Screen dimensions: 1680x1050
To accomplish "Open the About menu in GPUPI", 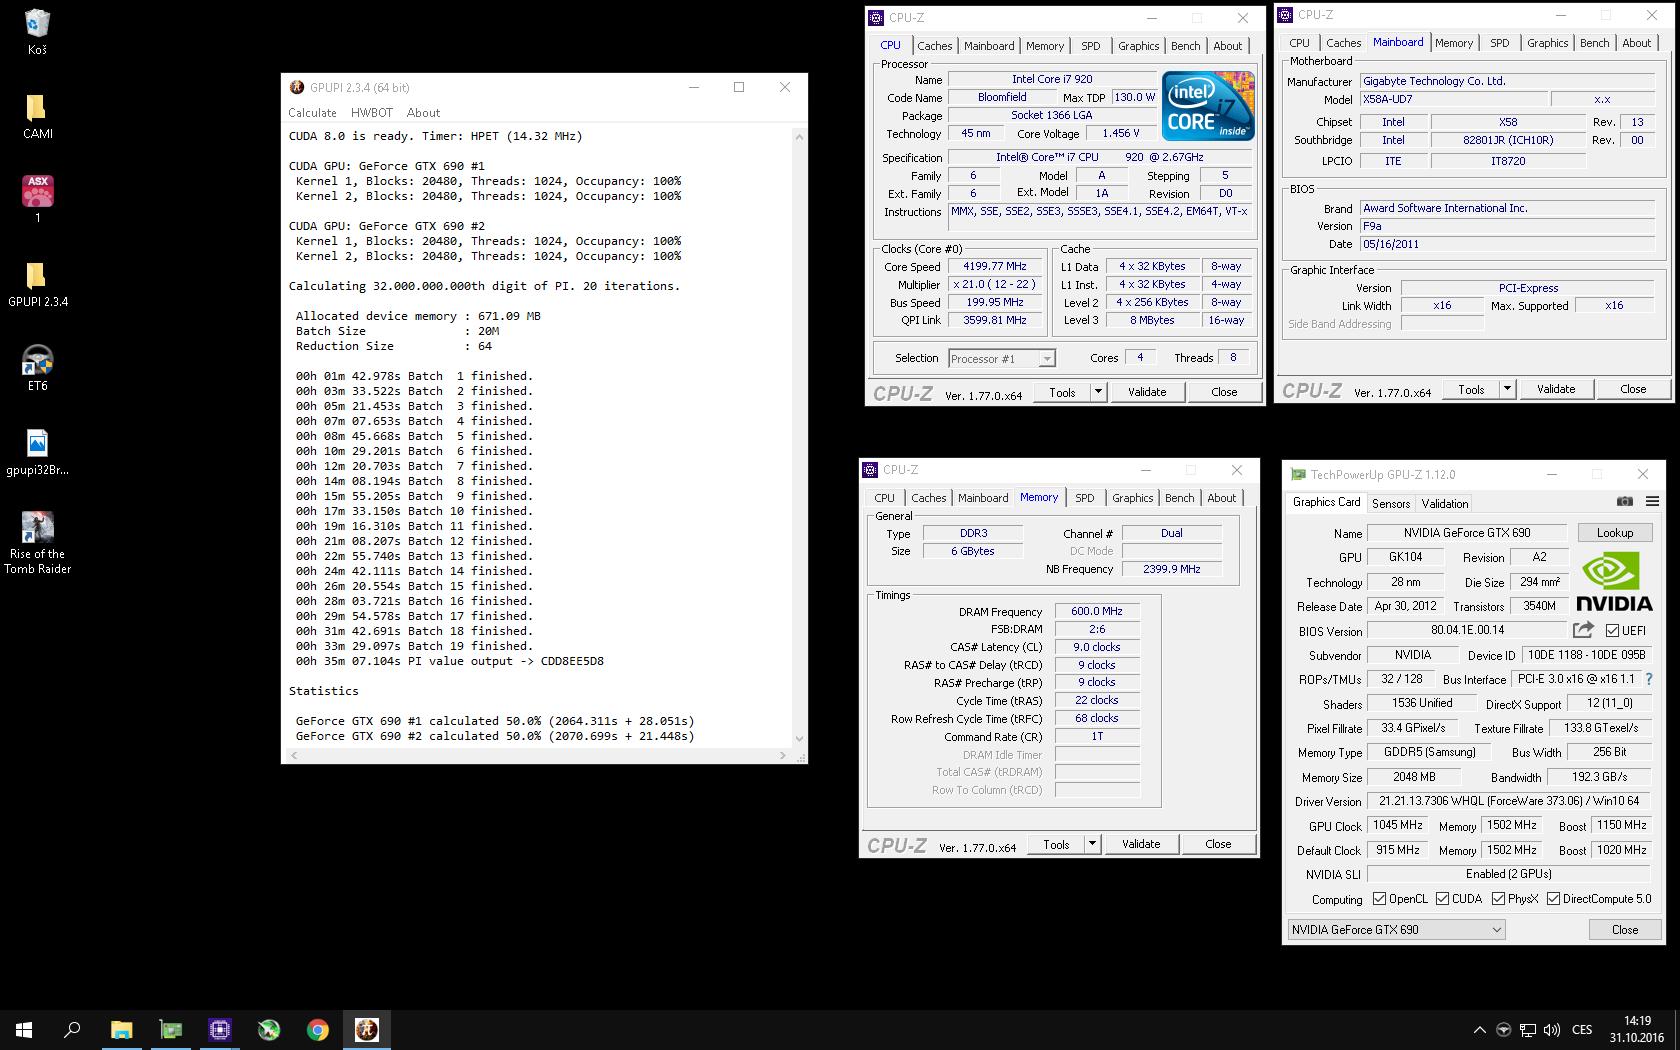I will pos(423,113).
